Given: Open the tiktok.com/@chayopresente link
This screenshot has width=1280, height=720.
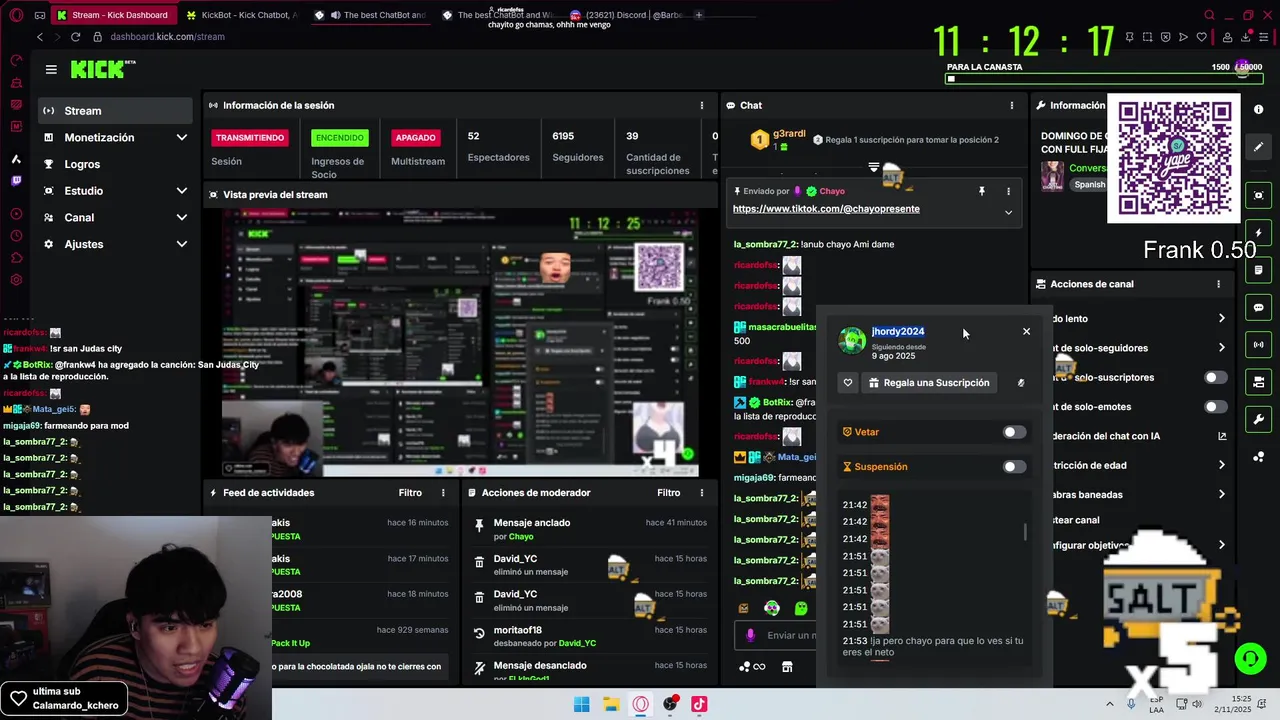Looking at the screenshot, I should pos(826,209).
